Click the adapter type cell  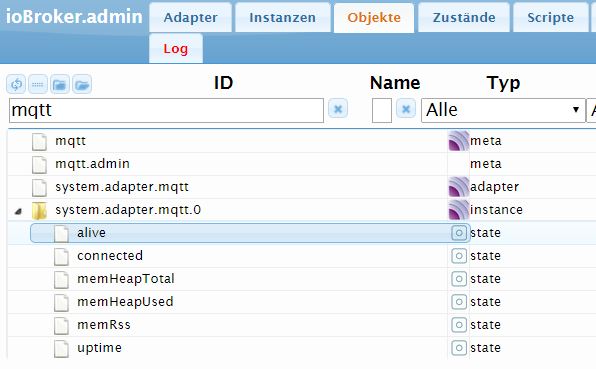click(494, 187)
